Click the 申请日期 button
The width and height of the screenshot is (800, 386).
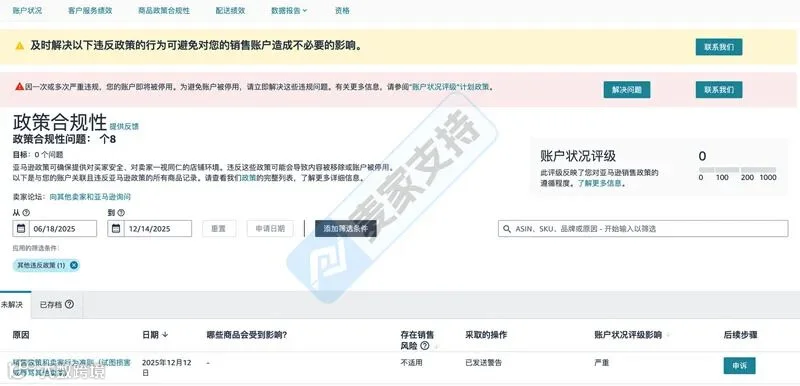(270, 228)
